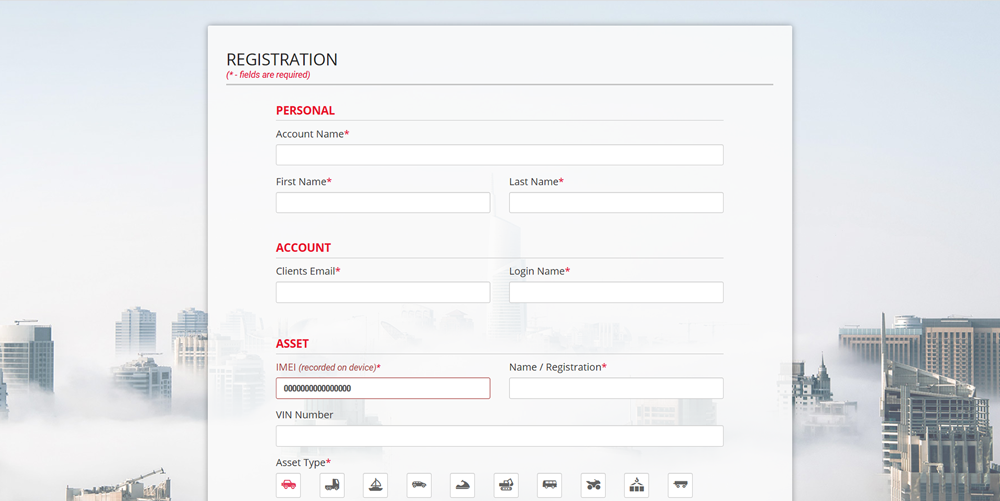Select the red car asset type
Screen dimensions: 1000x501
(288, 485)
